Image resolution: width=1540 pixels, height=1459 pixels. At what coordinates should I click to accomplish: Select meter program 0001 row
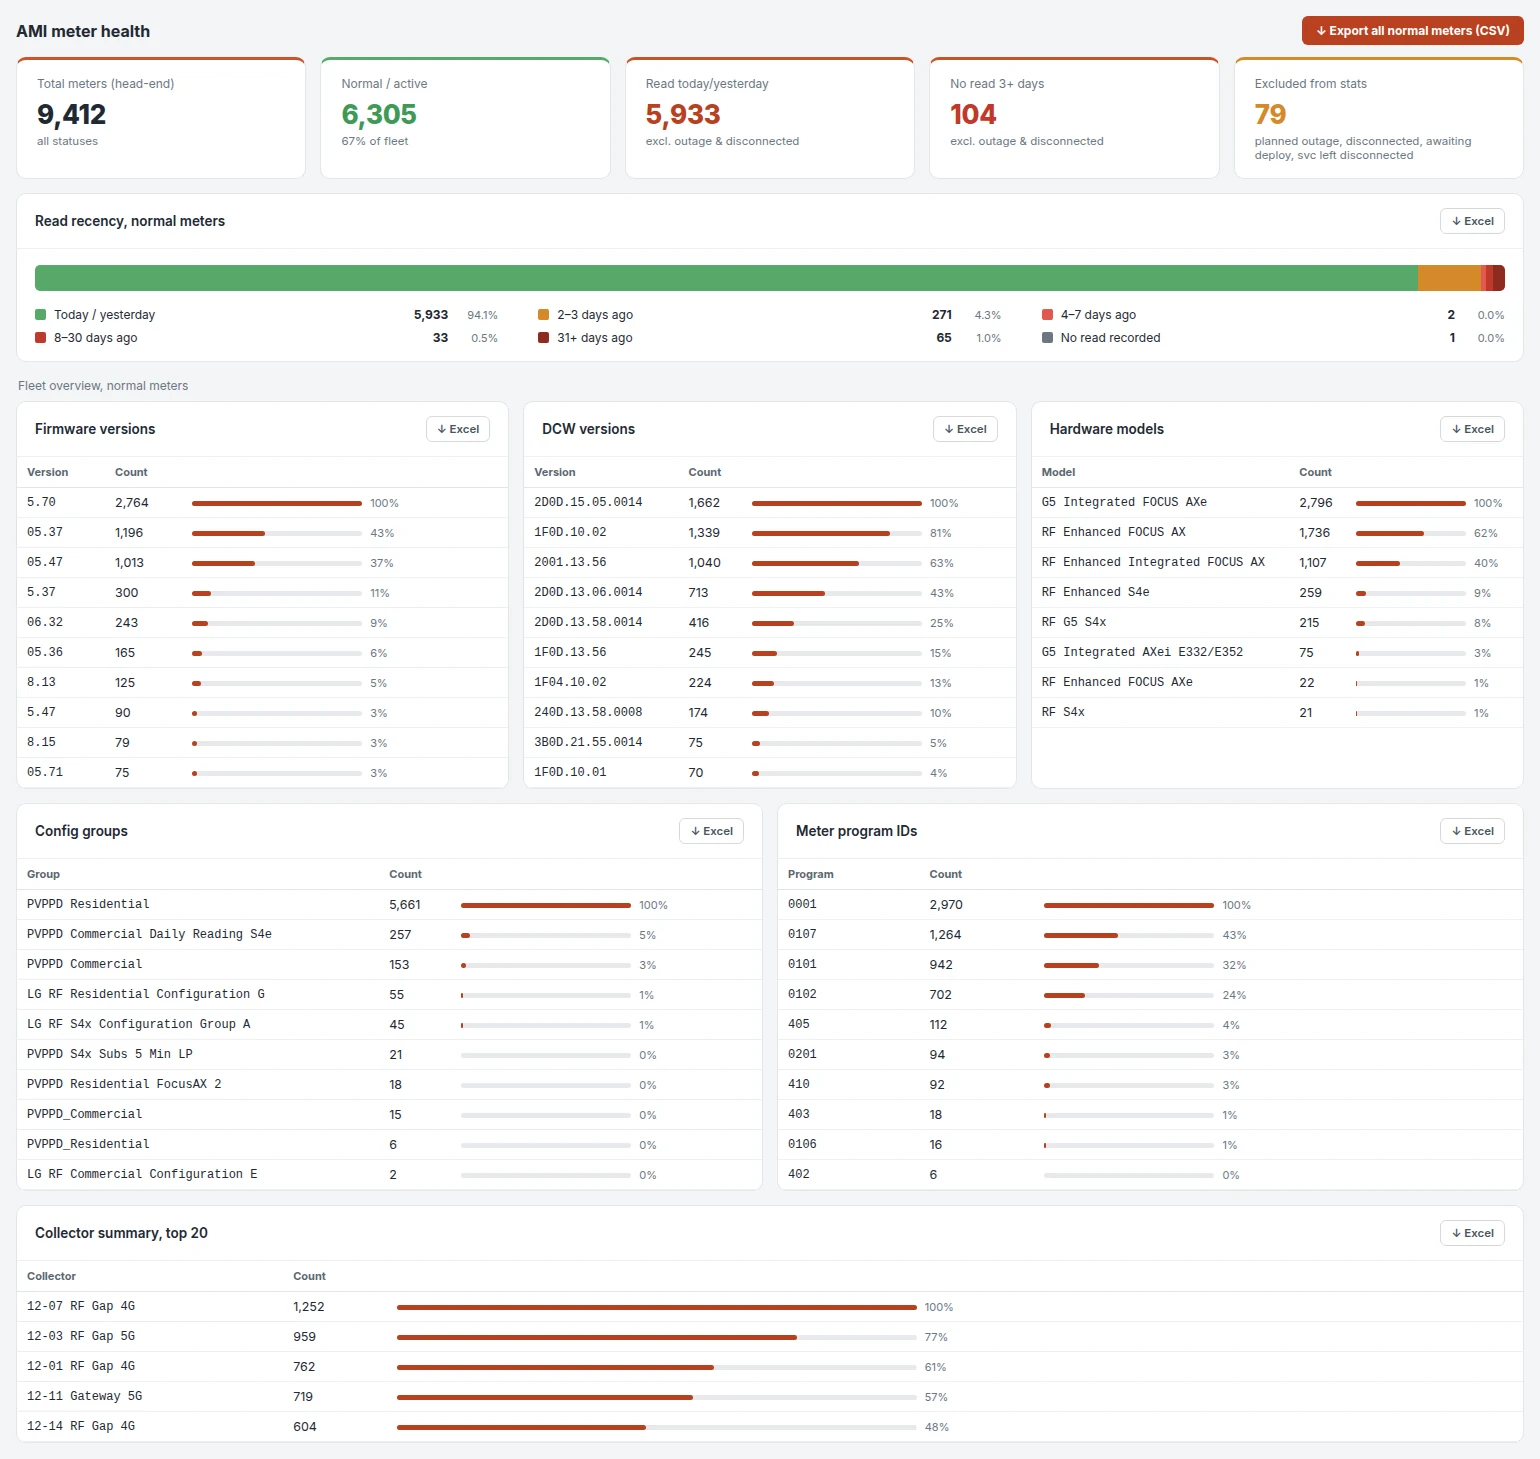pyautogui.click(x=1150, y=905)
